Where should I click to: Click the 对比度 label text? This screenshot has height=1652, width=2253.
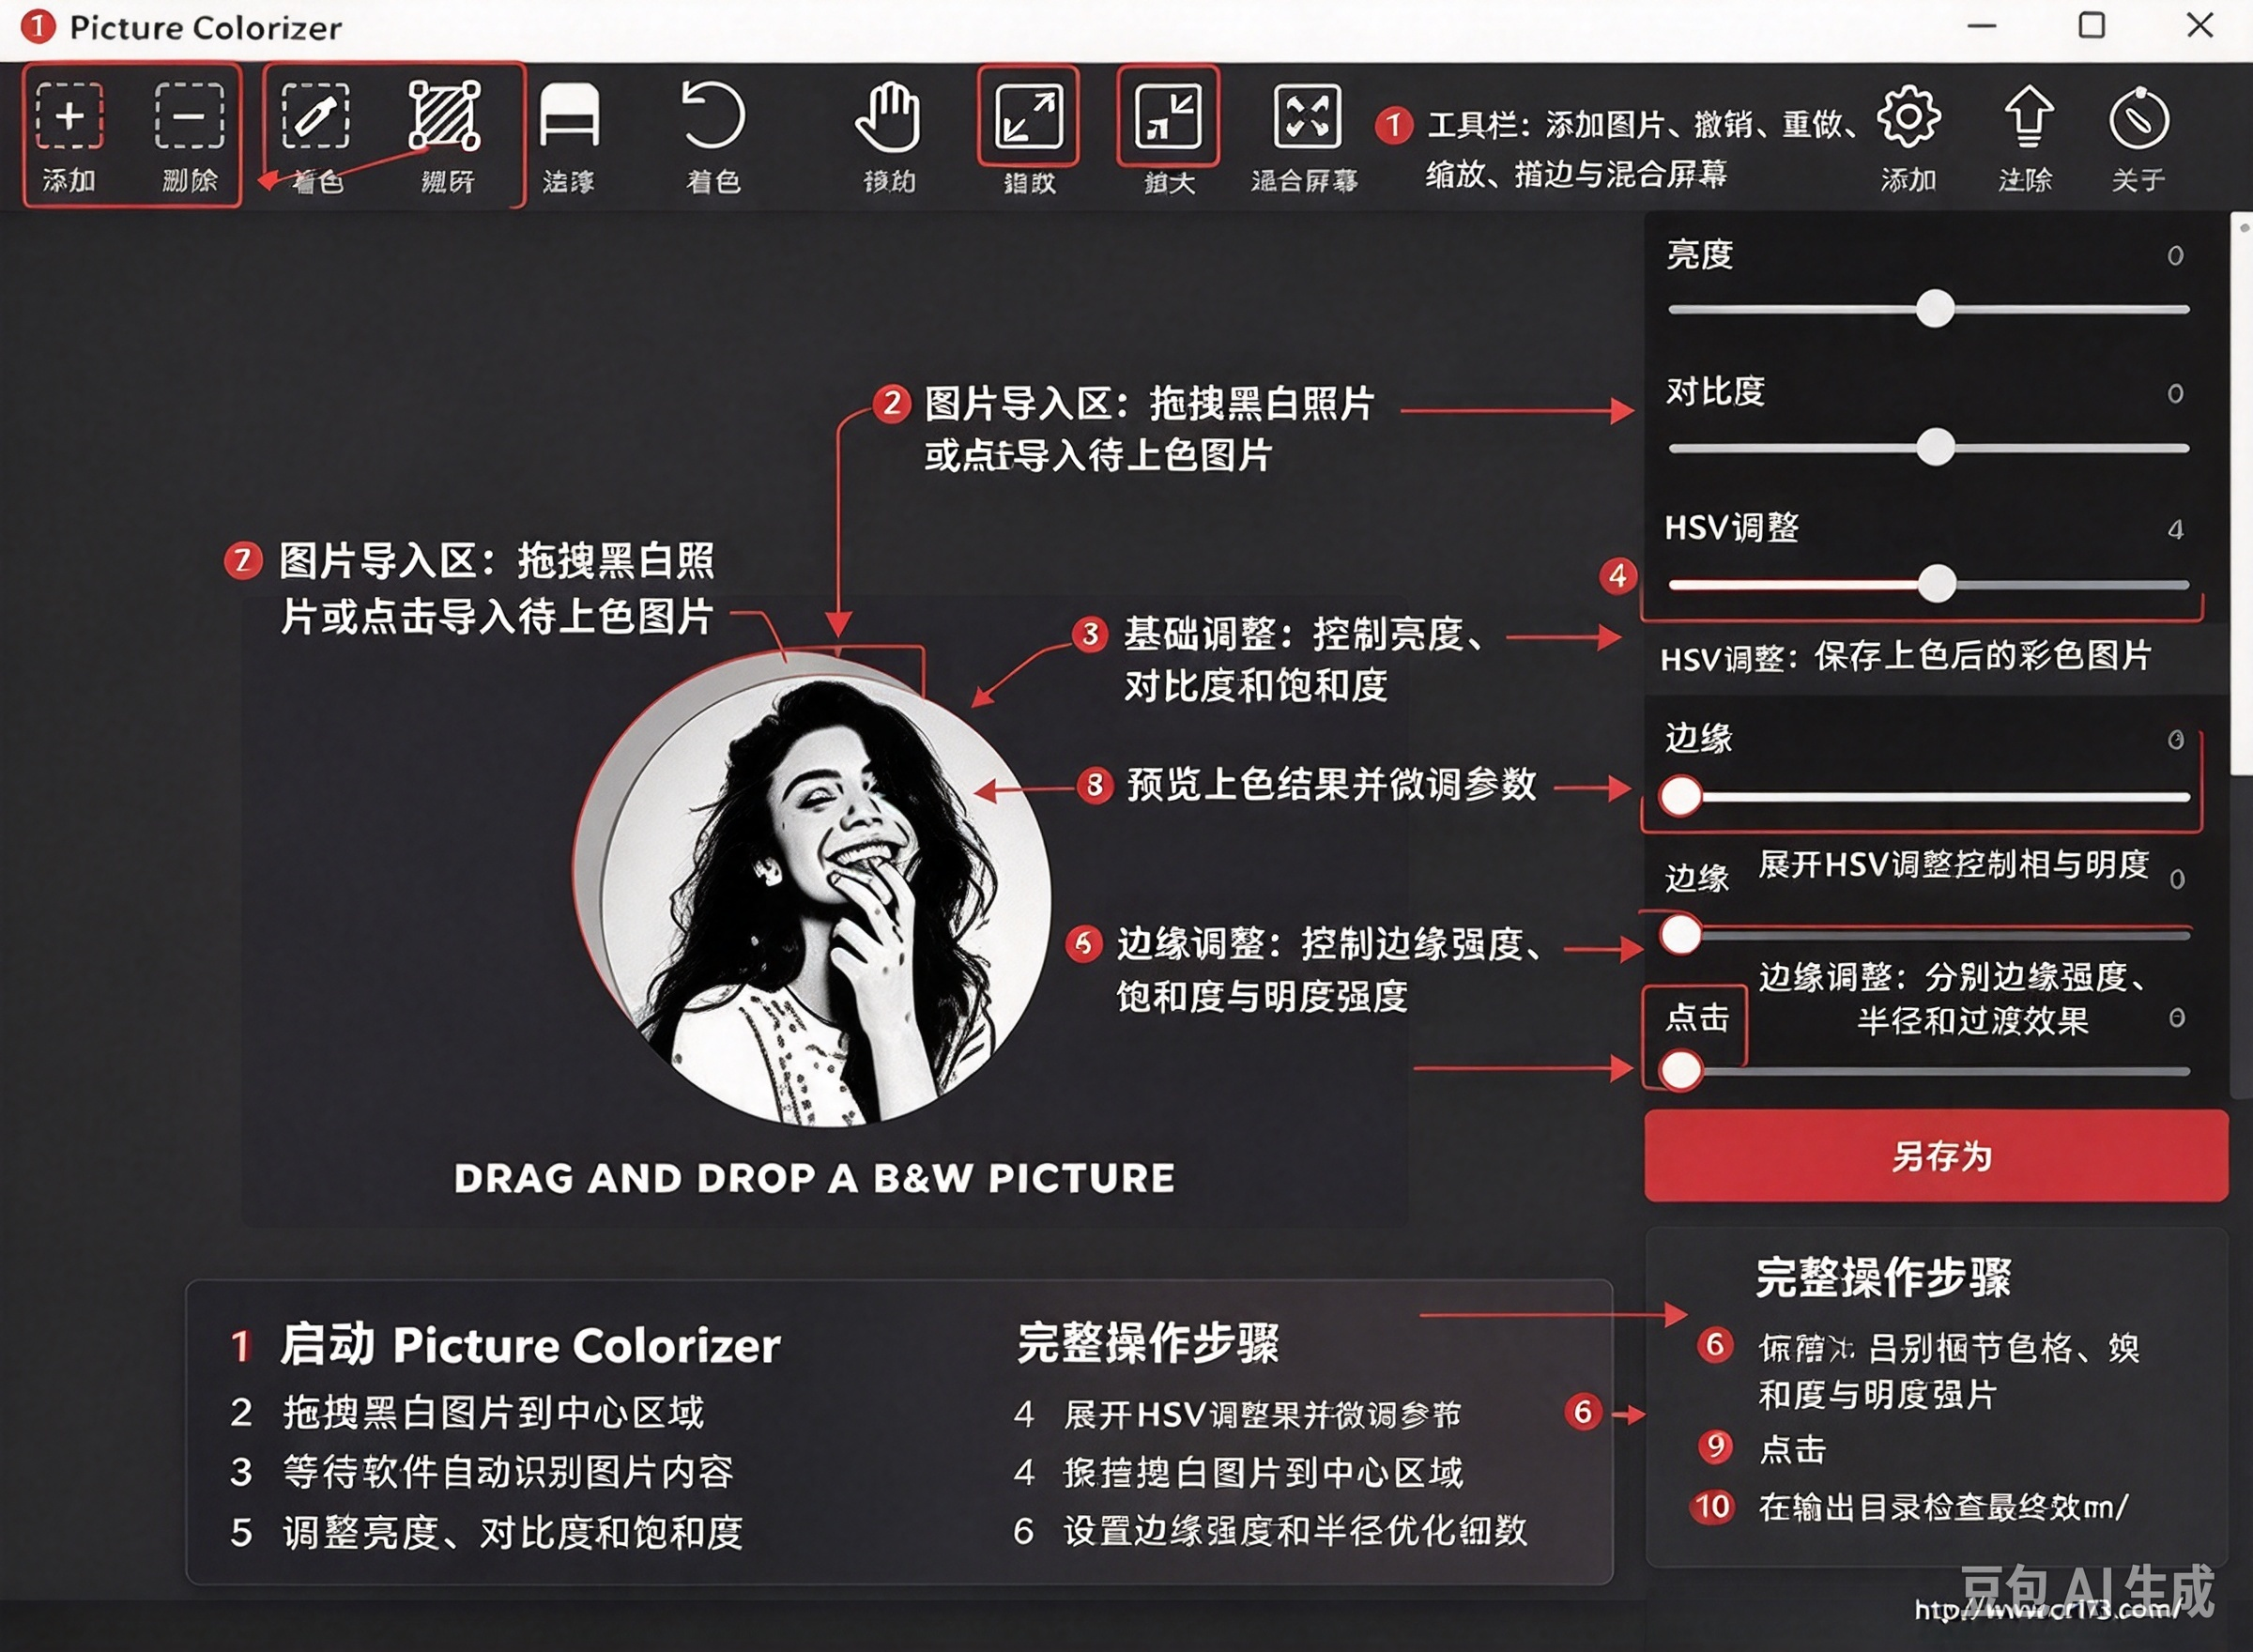coord(1715,391)
